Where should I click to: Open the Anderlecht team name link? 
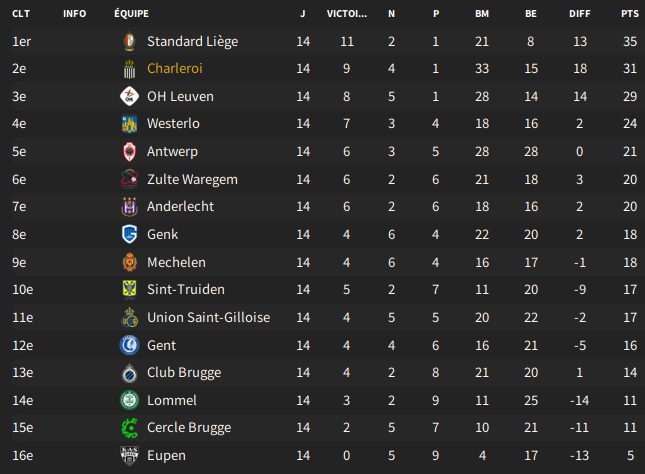[180, 206]
